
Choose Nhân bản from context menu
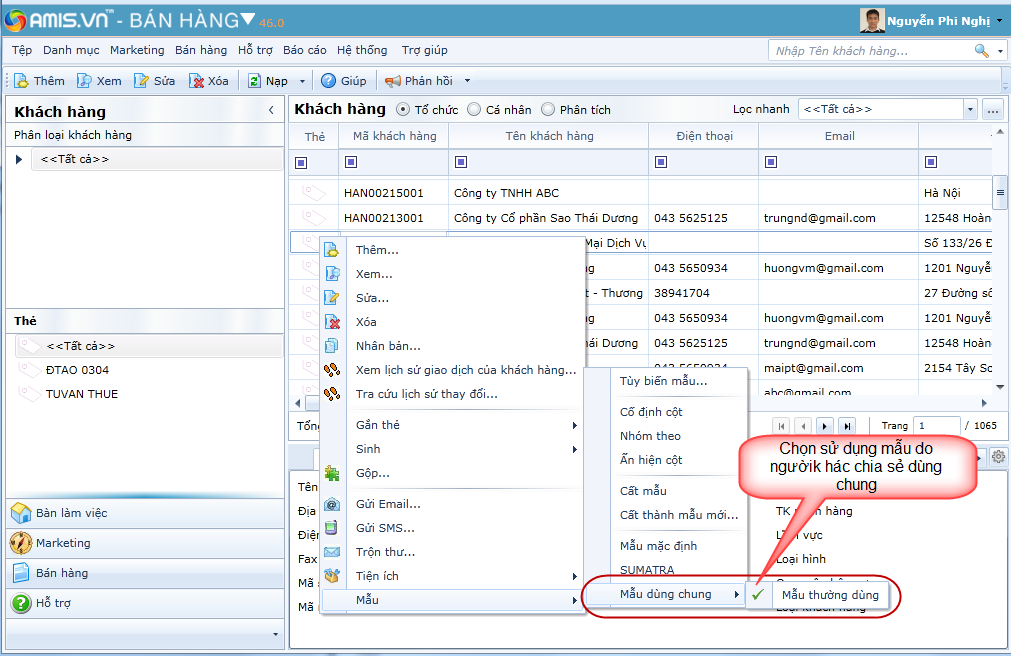click(x=388, y=346)
